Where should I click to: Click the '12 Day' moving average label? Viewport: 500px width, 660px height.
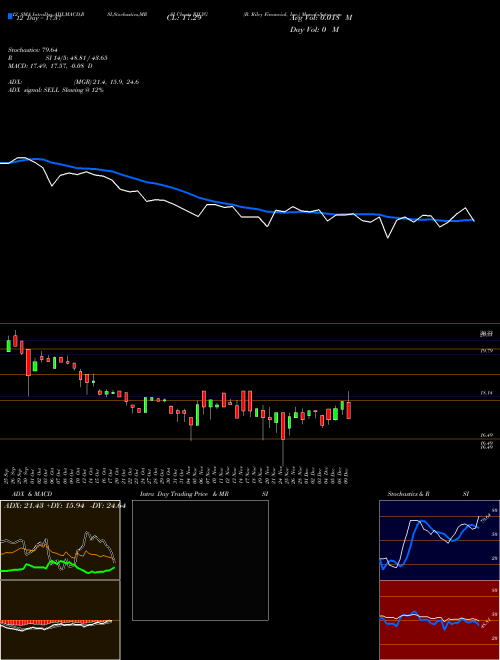pyautogui.click(x=37, y=19)
